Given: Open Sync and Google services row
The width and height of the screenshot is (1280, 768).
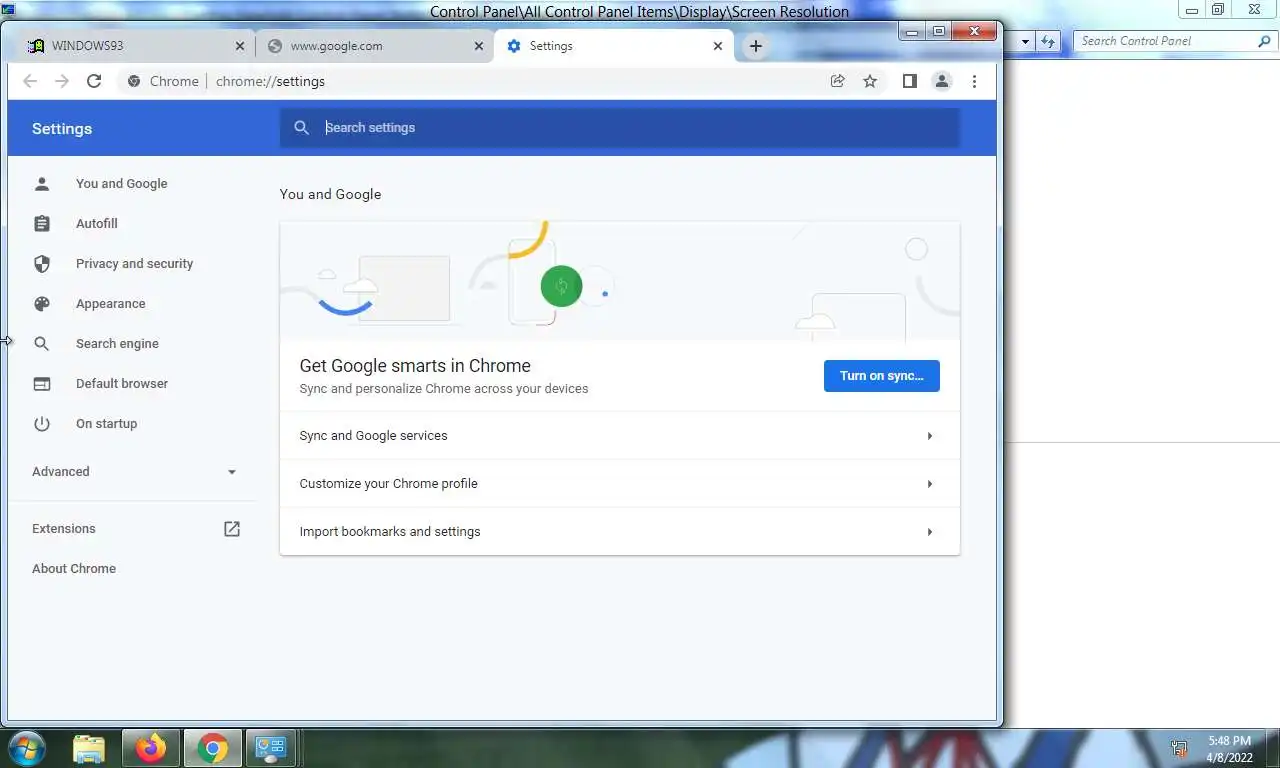Looking at the screenshot, I should pyautogui.click(x=619, y=436).
